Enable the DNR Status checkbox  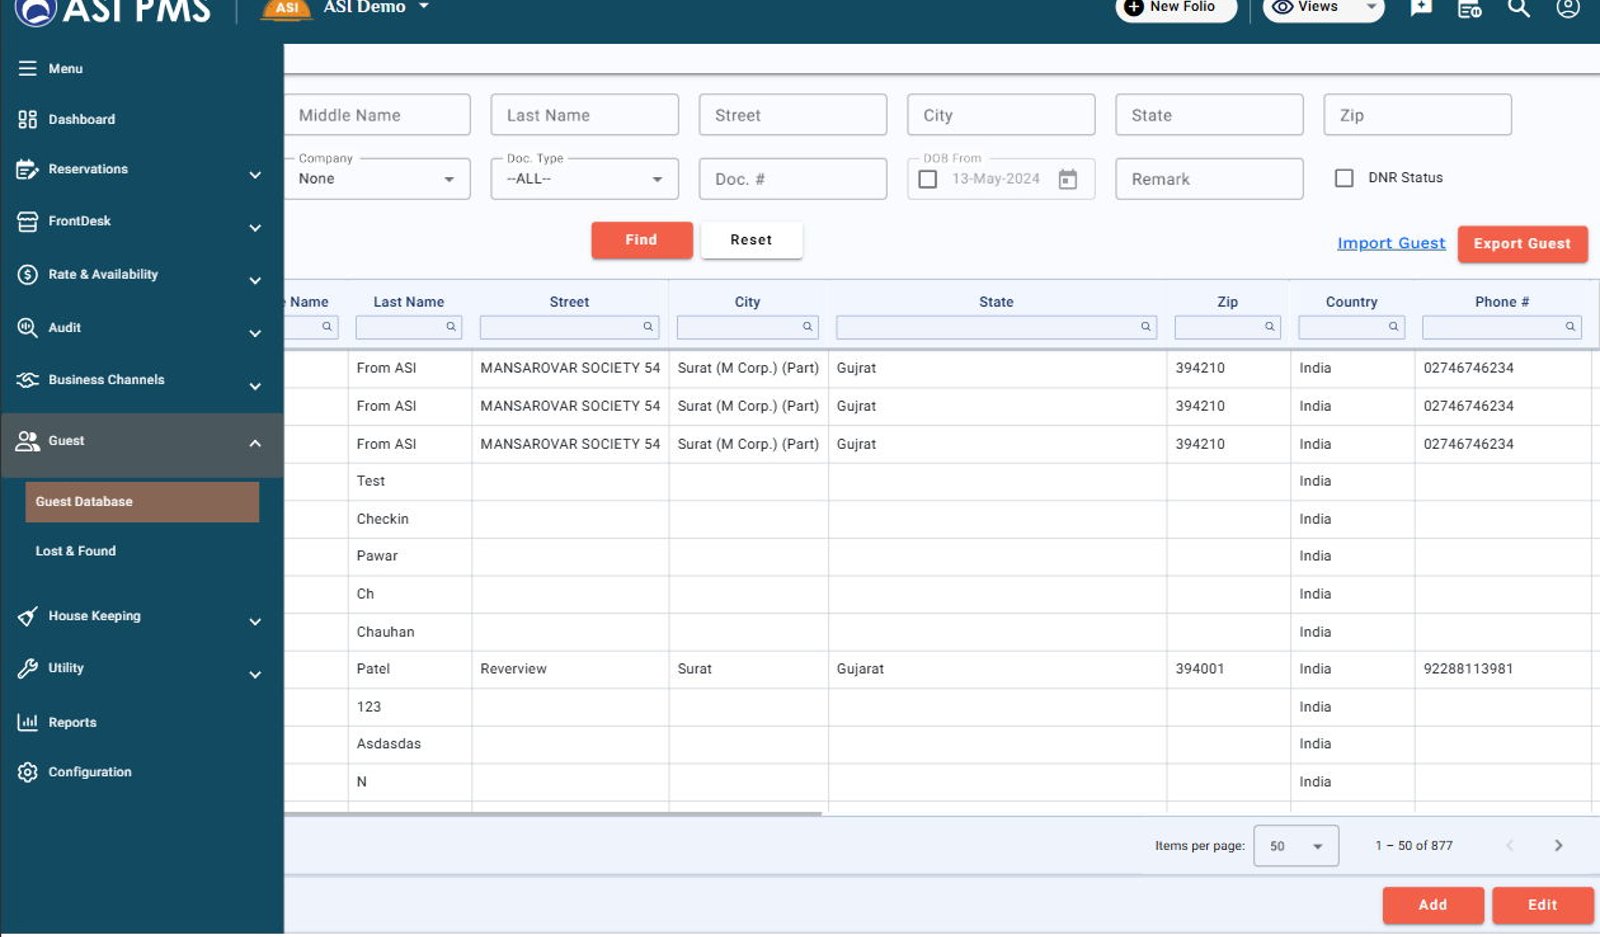point(1344,178)
